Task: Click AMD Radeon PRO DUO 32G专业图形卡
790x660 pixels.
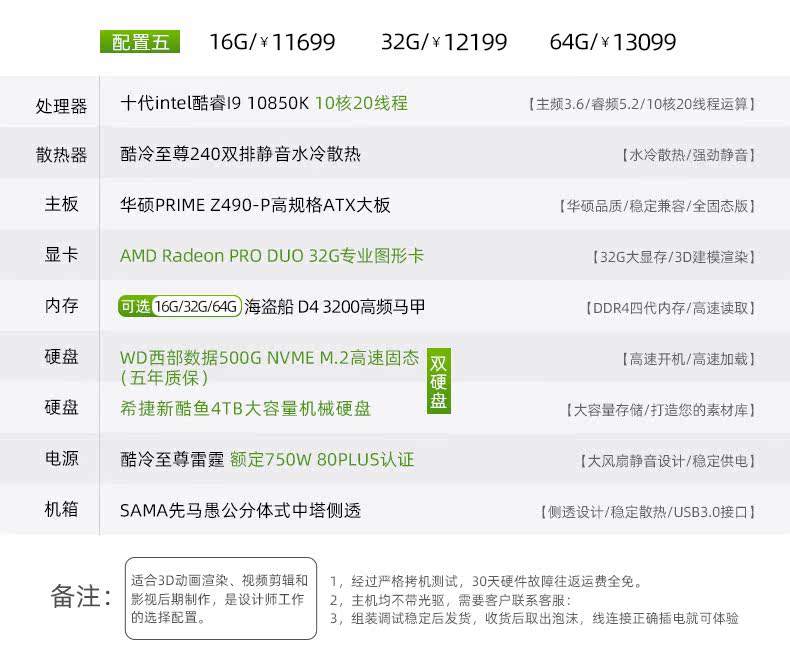Action: (x=272, y=256)
